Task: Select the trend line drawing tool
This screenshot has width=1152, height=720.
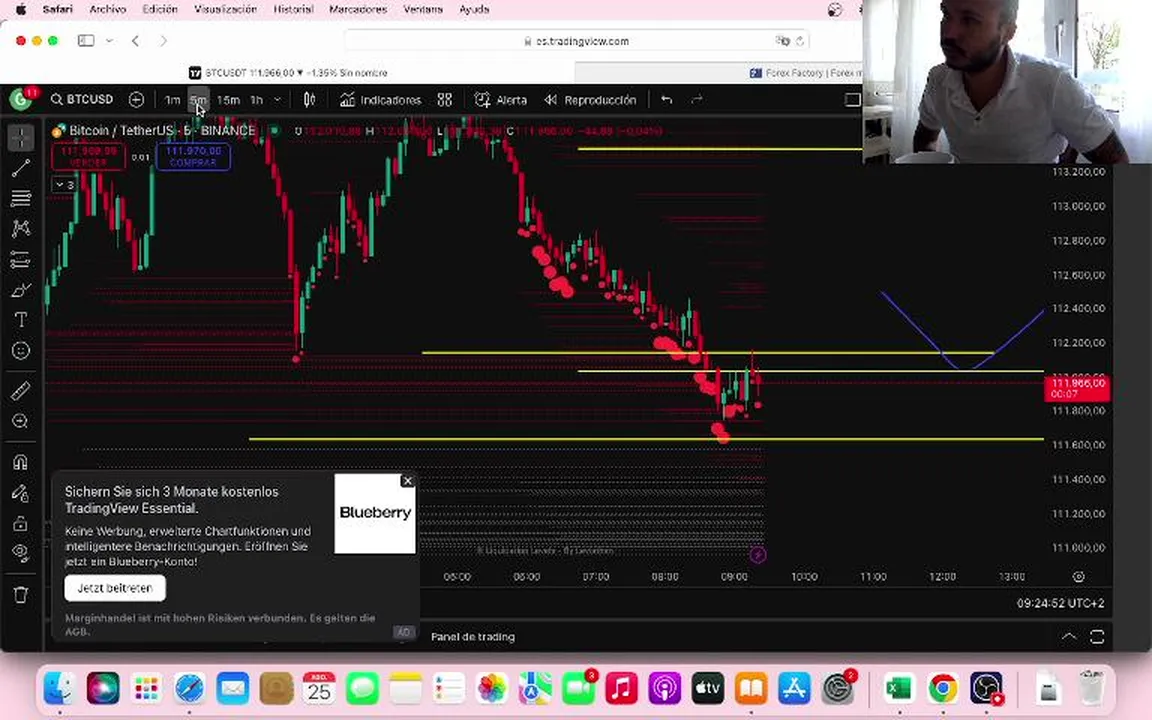Action: [x=21, y=168]
